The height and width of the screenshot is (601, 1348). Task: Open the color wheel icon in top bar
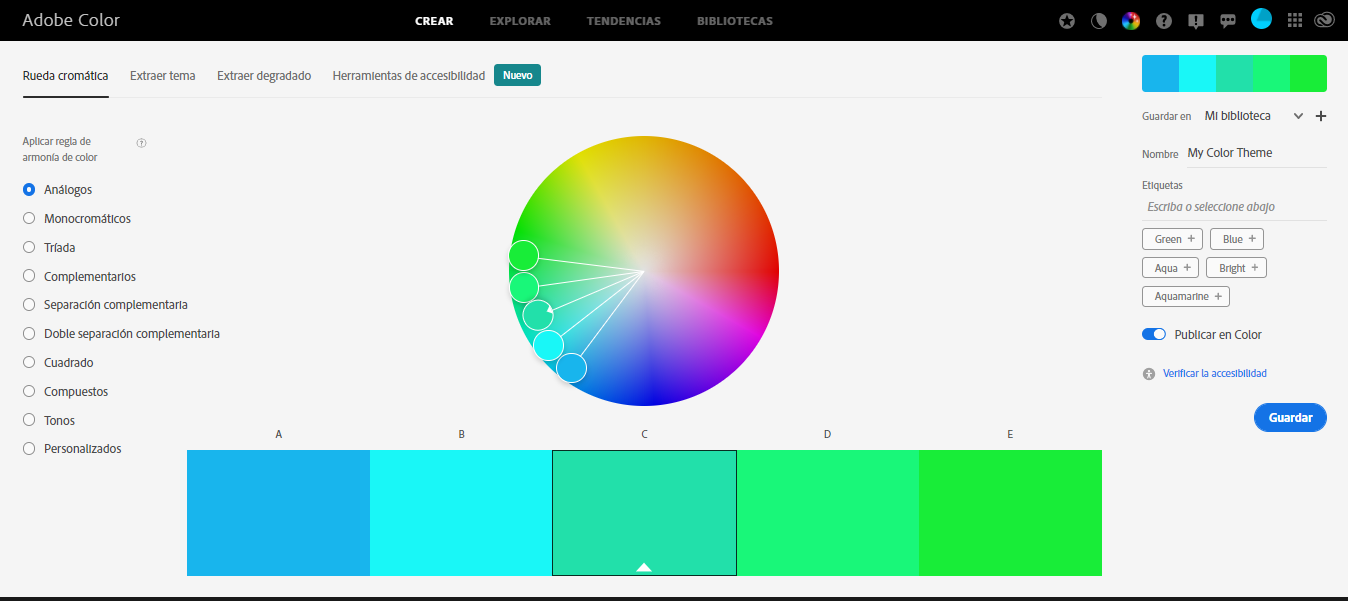pos(1130,20)
